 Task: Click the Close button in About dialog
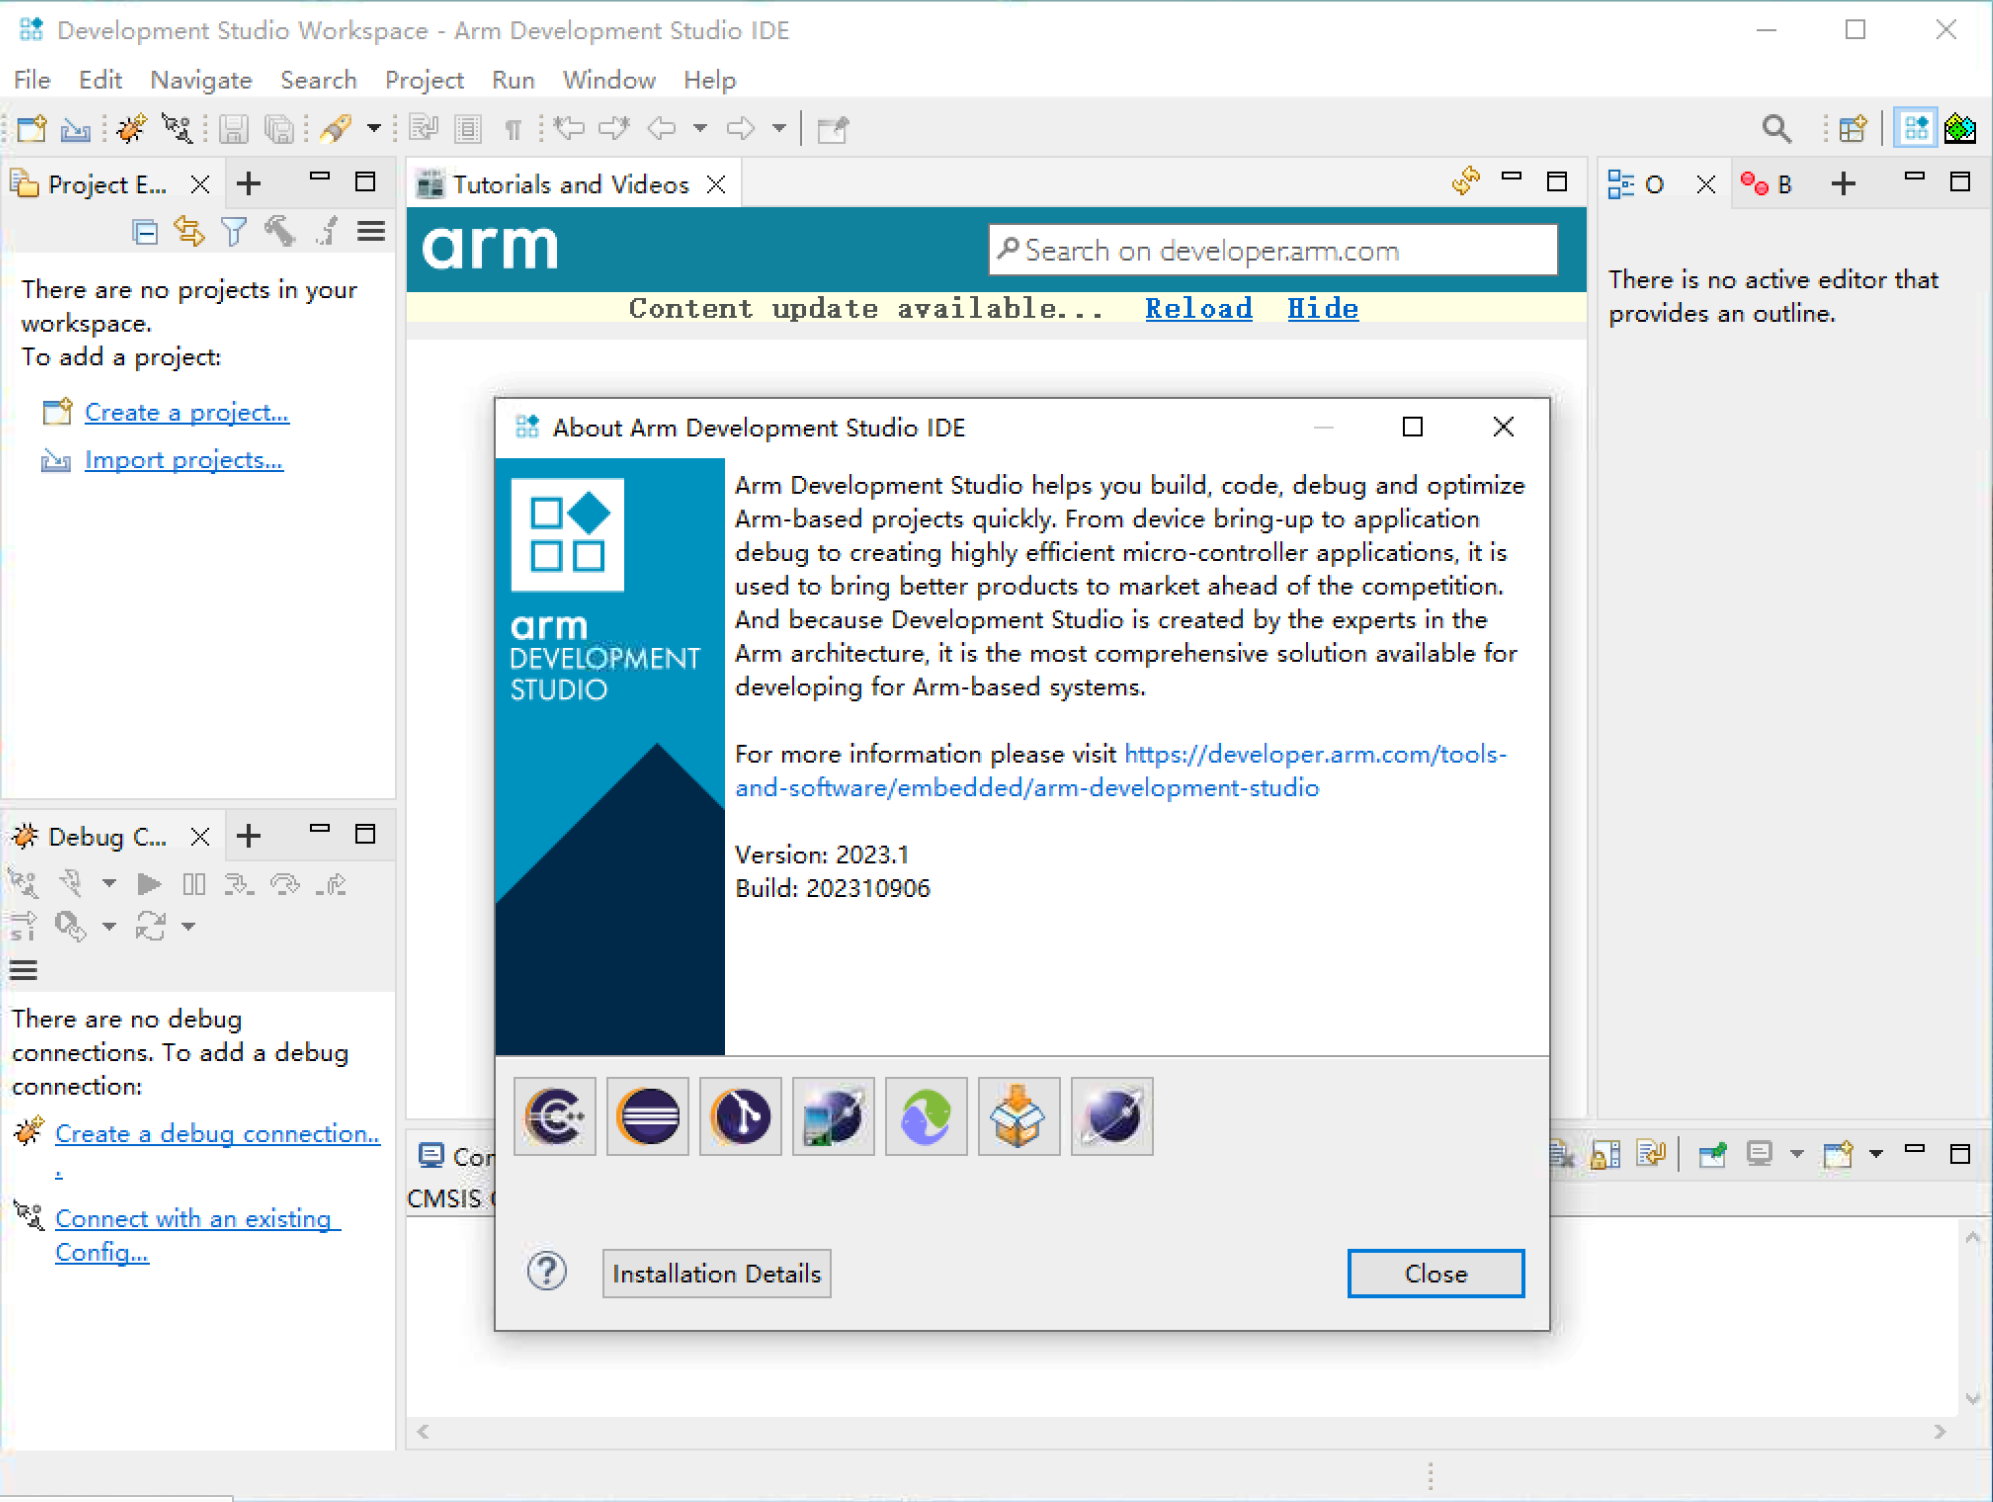(x=1435, y=1273)
